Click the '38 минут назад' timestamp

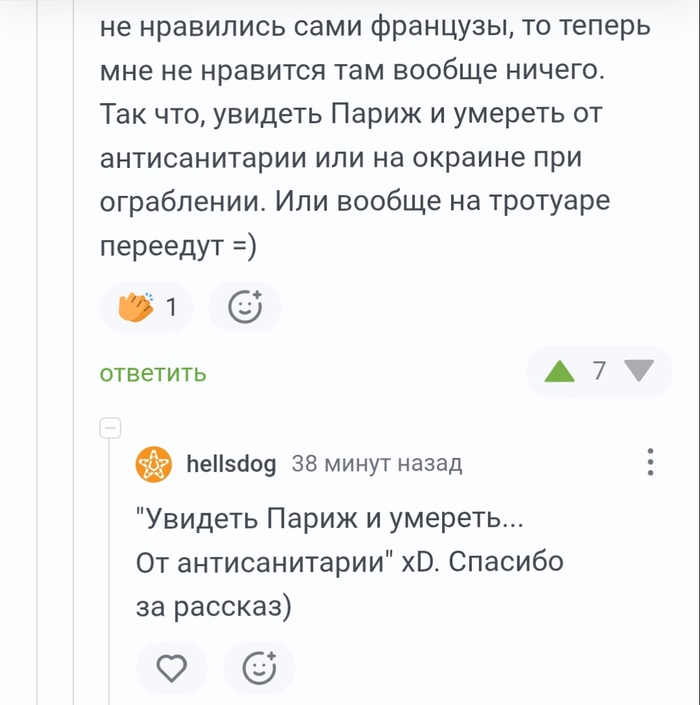click(x=377, y=464)
